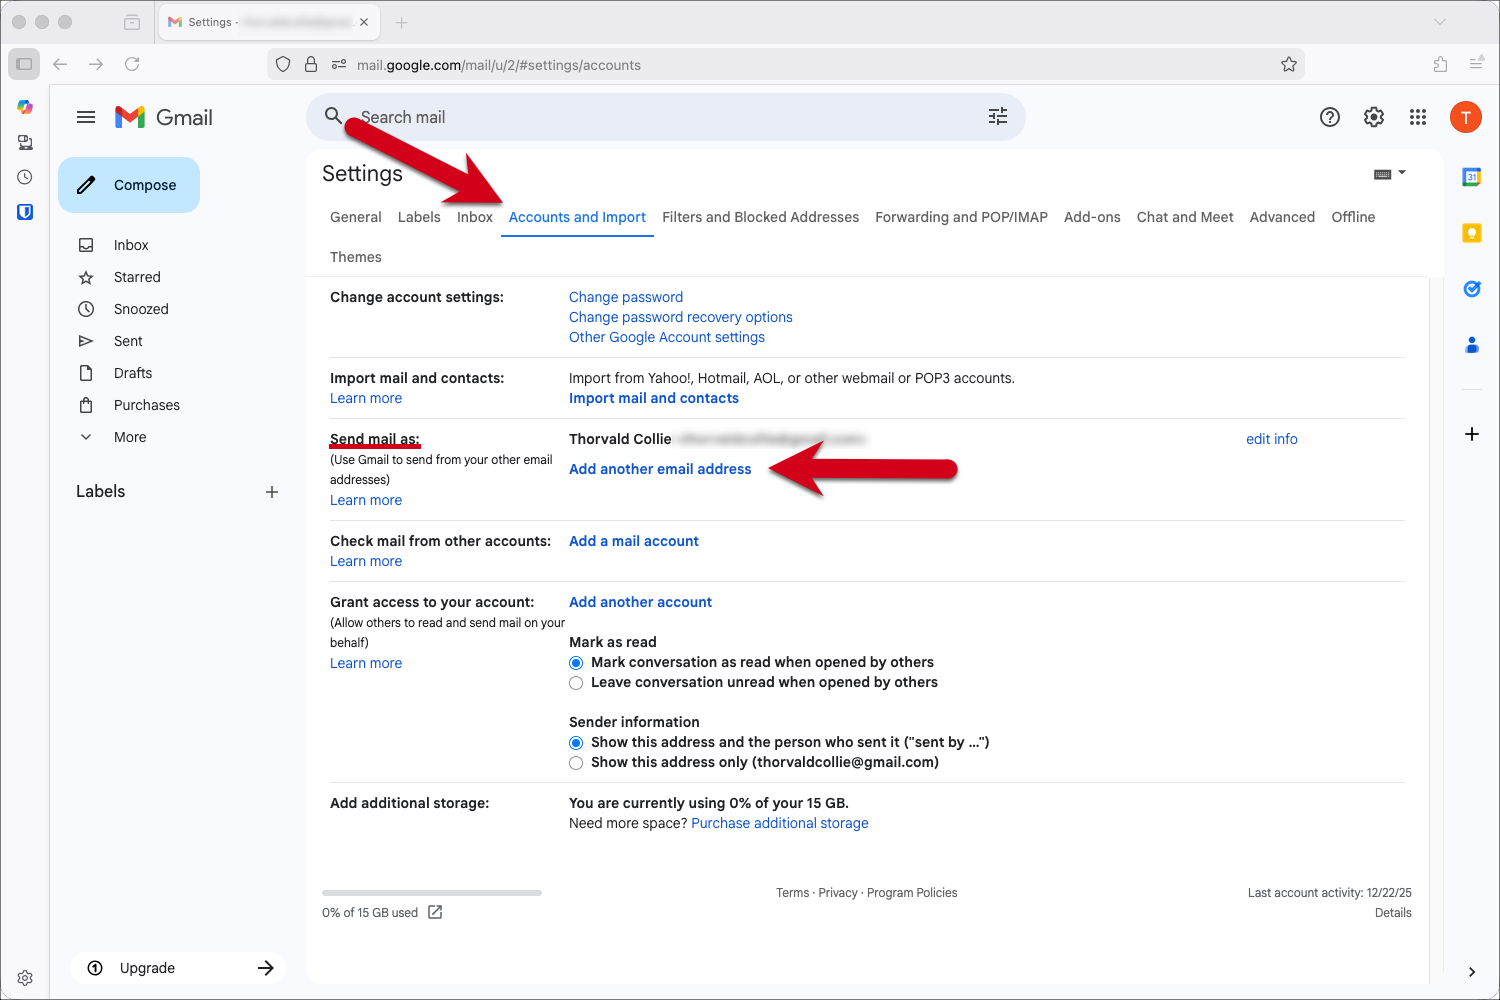The width and height of the screenshot is (1500, 1000).
Task: Select Mark conversation as read when opened
Action: (576, 662)
